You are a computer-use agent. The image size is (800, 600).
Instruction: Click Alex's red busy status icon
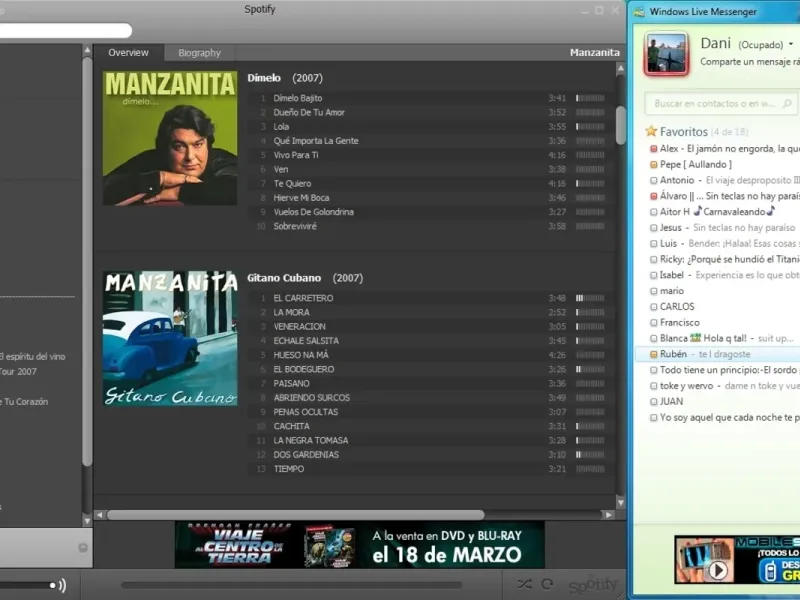coord(653,149)
